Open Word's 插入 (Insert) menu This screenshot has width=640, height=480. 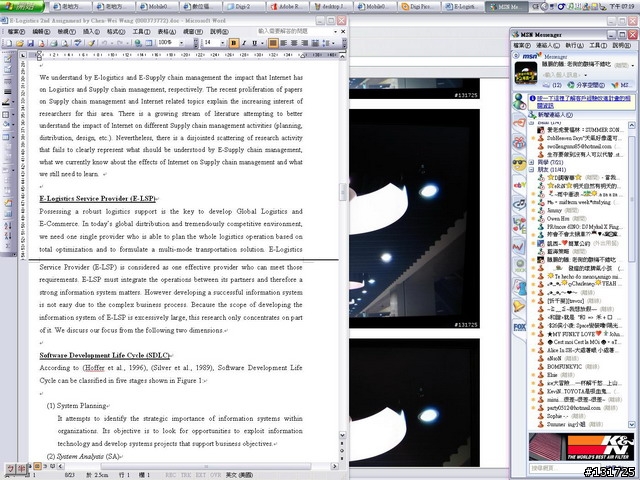pyautogui.click(x=91, y=31)
